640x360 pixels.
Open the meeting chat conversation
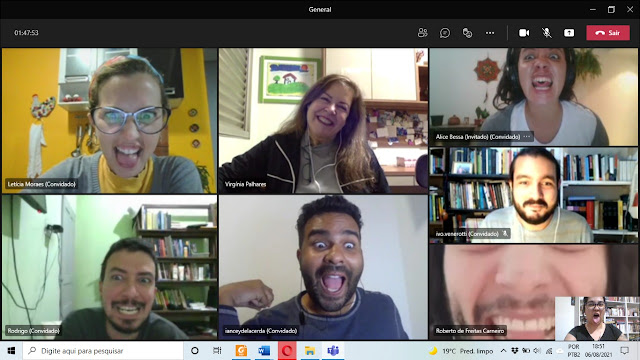(x=445, y=33)
